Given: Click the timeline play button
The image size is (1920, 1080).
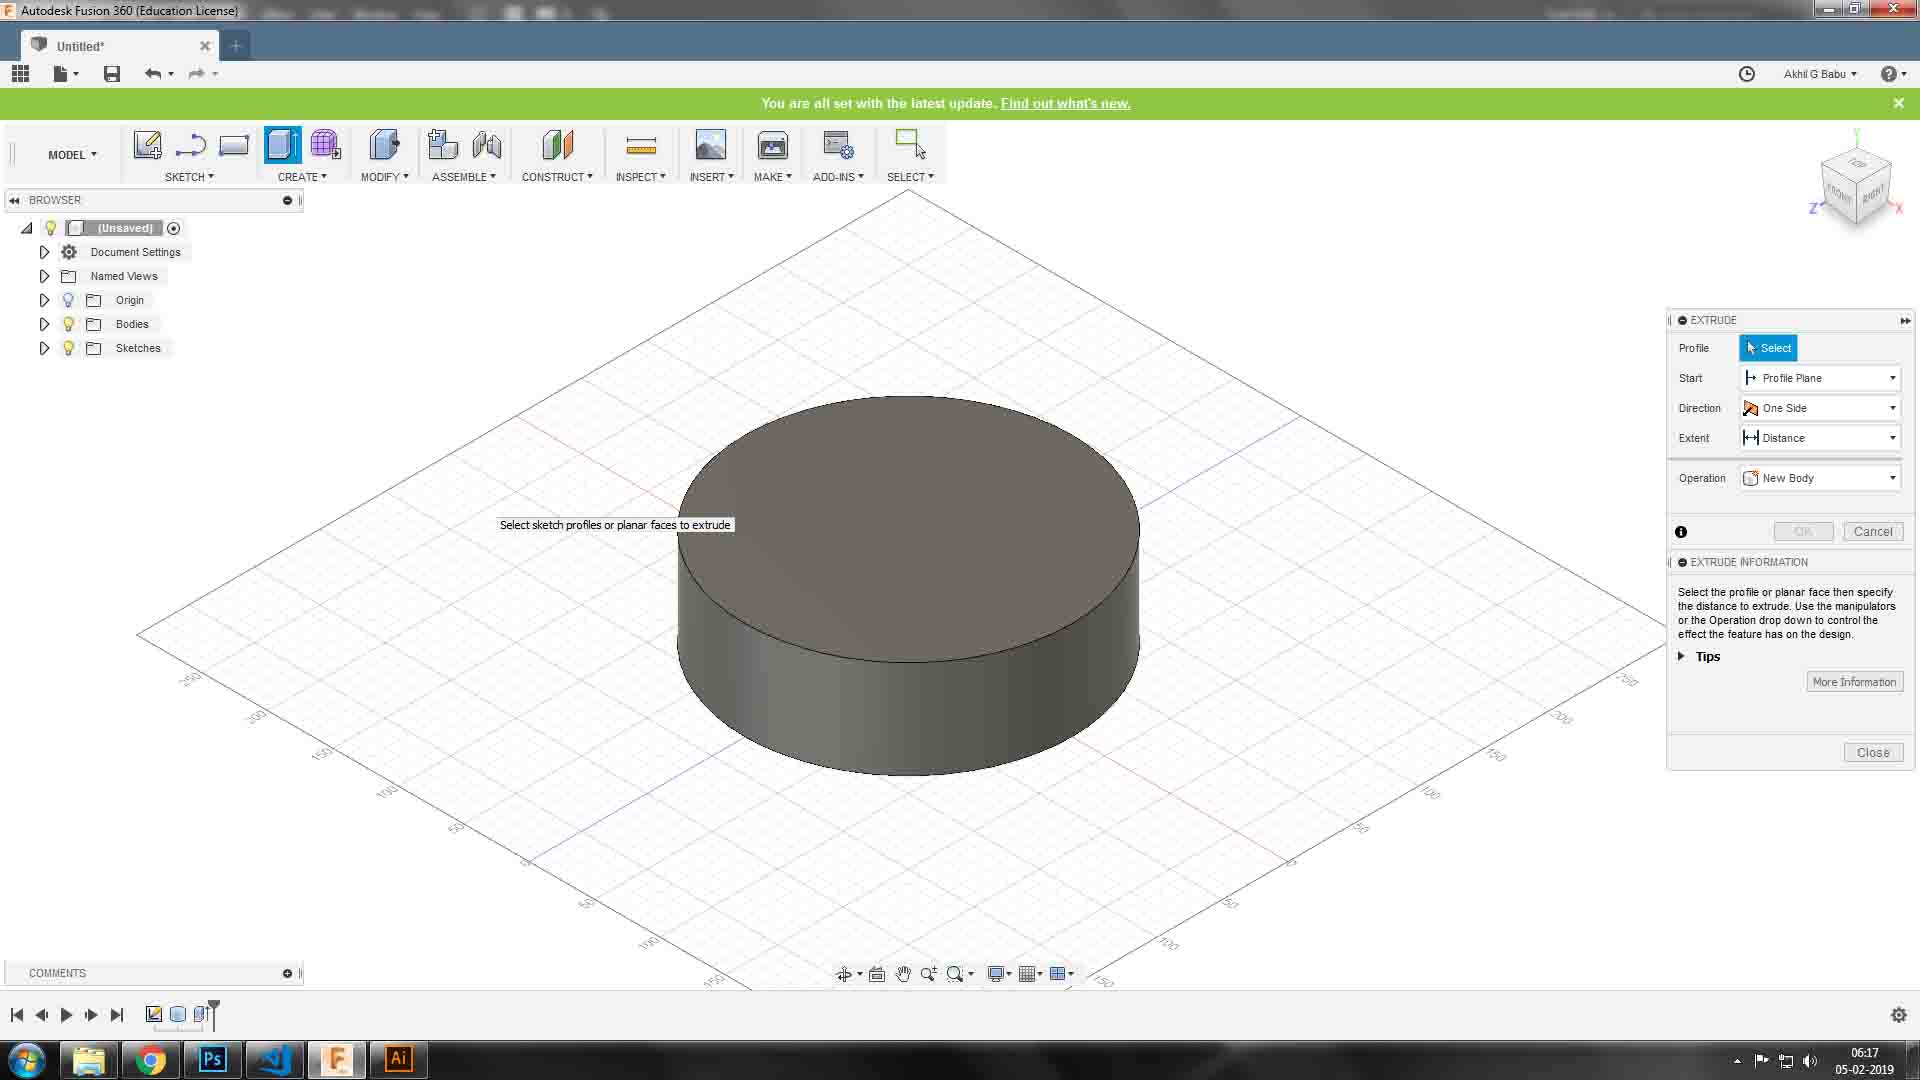Looking at the screenshot, I should [x=66, y=1015].
